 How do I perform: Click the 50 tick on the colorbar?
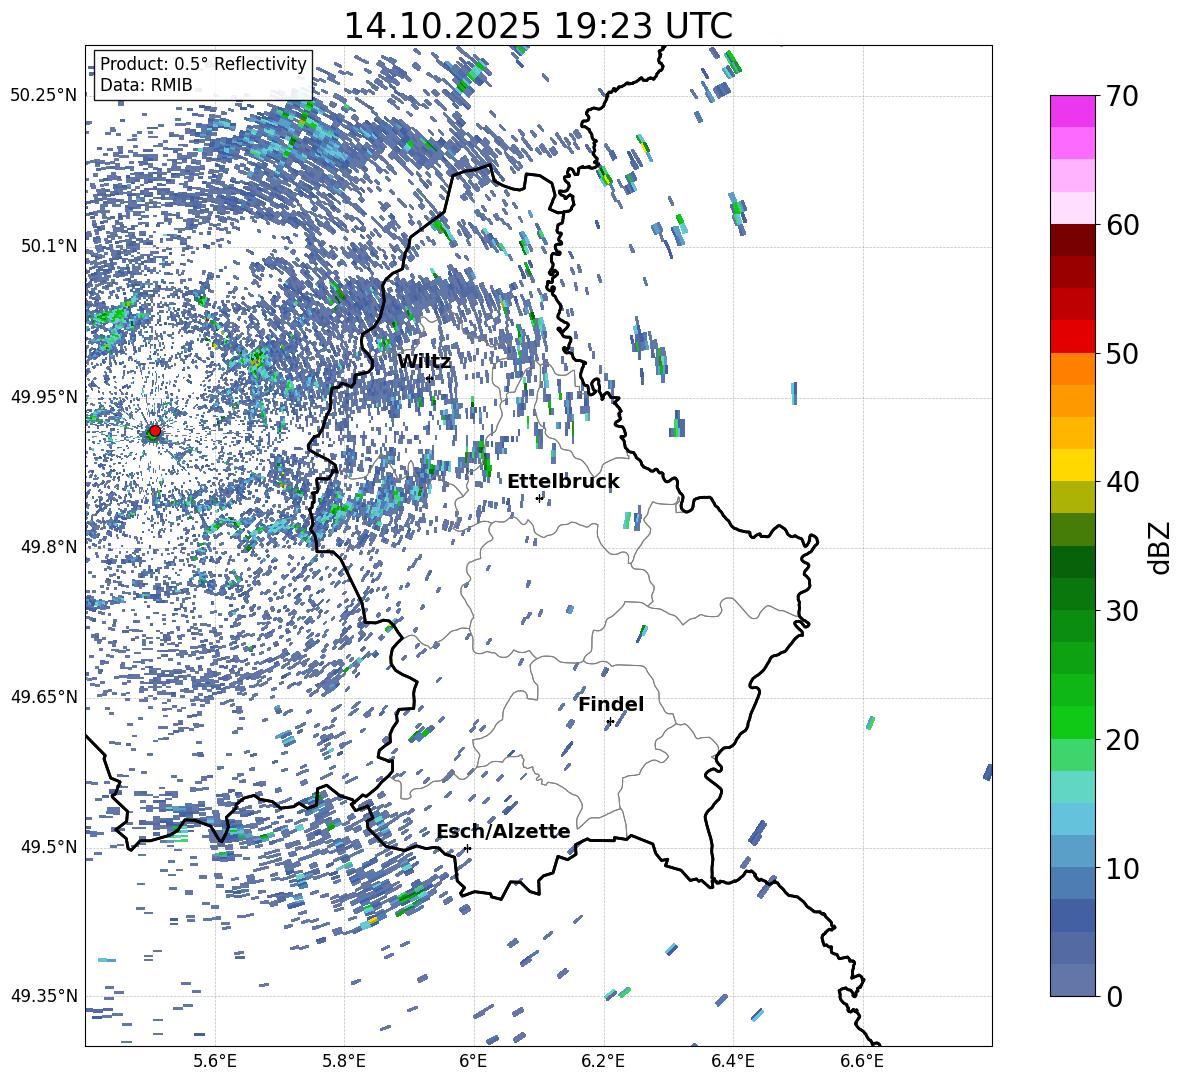click(x=1122, y=354)
